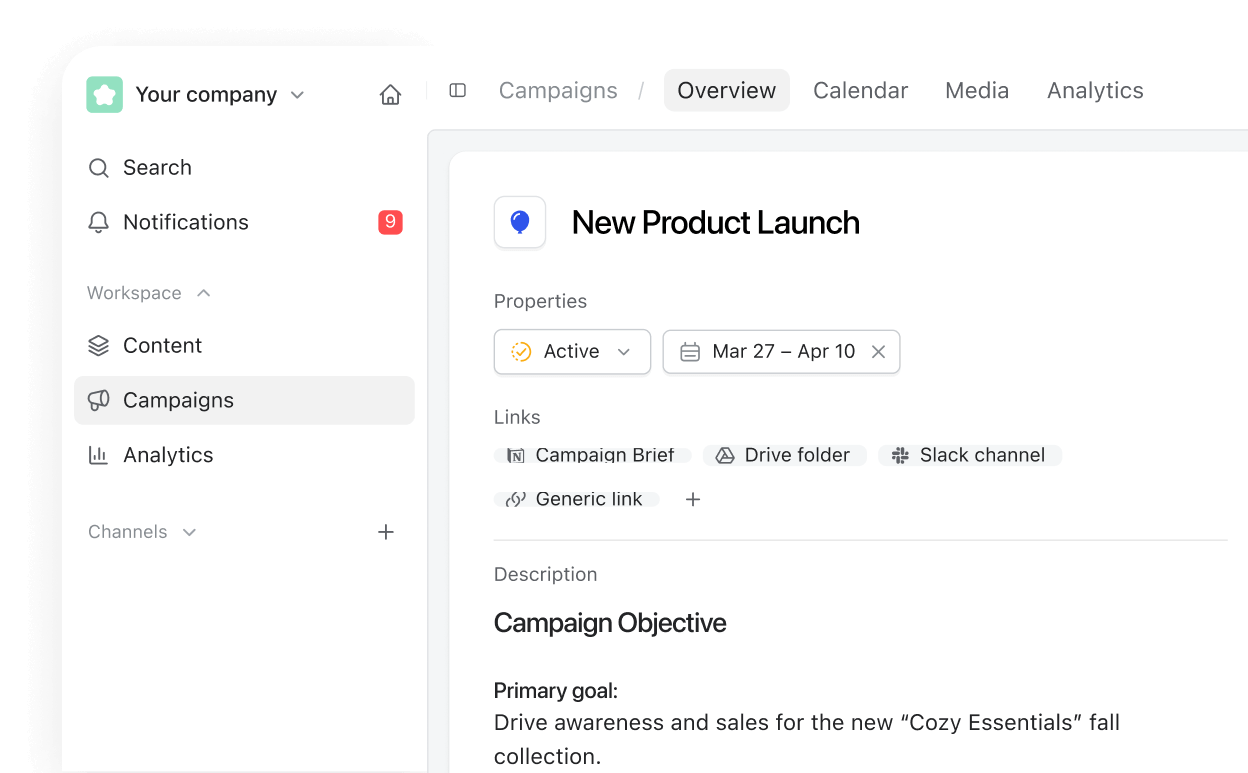Click the green company logo icon

105,95
